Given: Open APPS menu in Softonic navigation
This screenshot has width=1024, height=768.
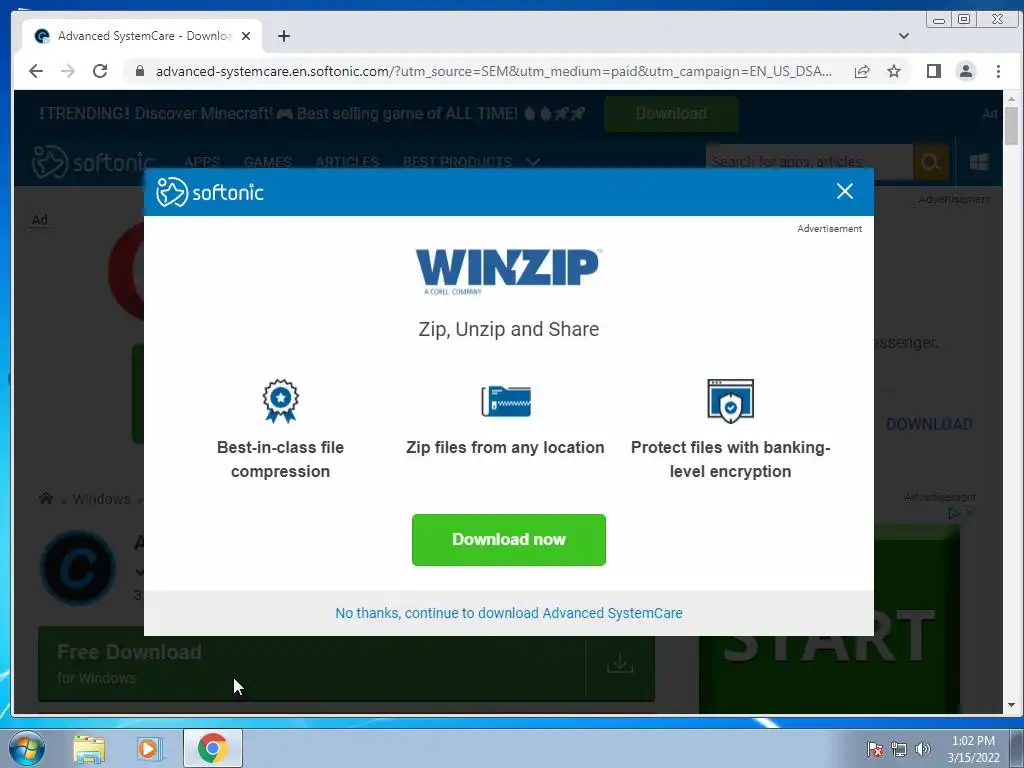Looking at the screenshot, I should point(201,162).
